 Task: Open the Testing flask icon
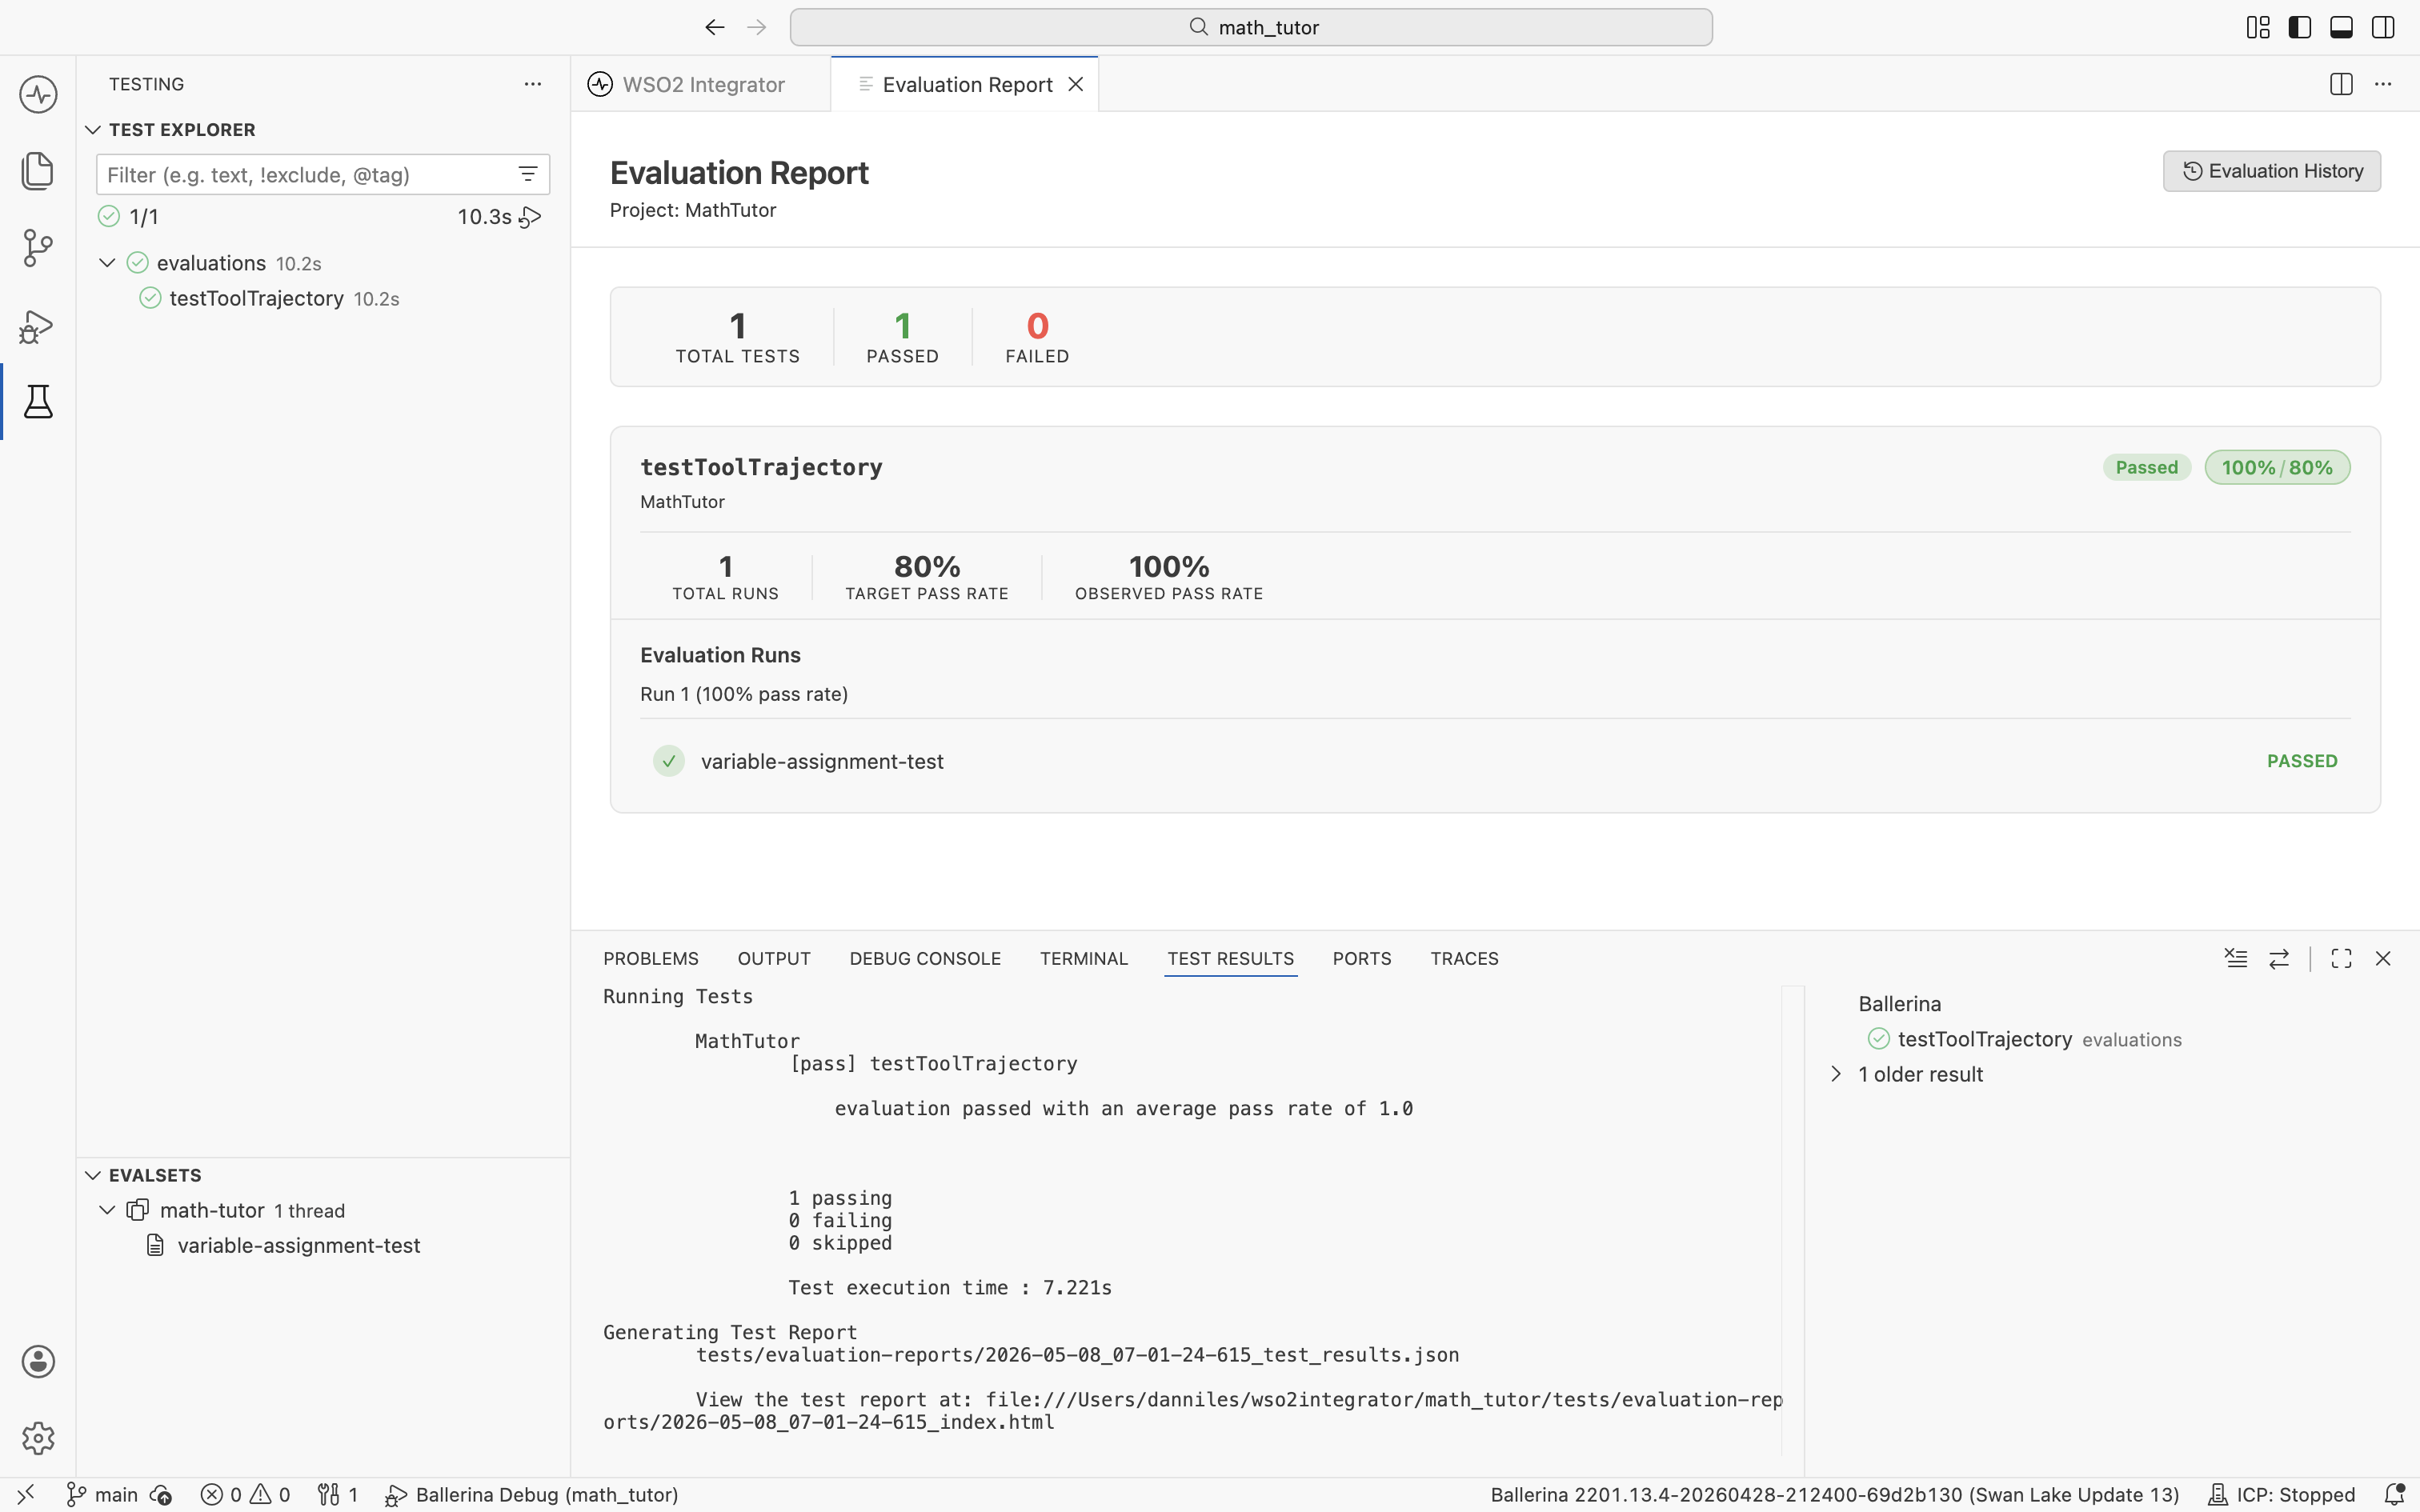(x=38, y=401)
